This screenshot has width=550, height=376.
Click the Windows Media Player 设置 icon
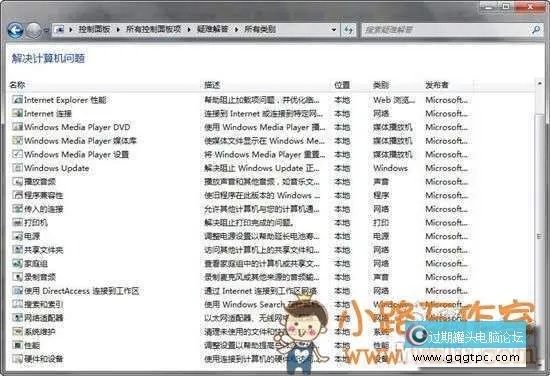[17, 154]
